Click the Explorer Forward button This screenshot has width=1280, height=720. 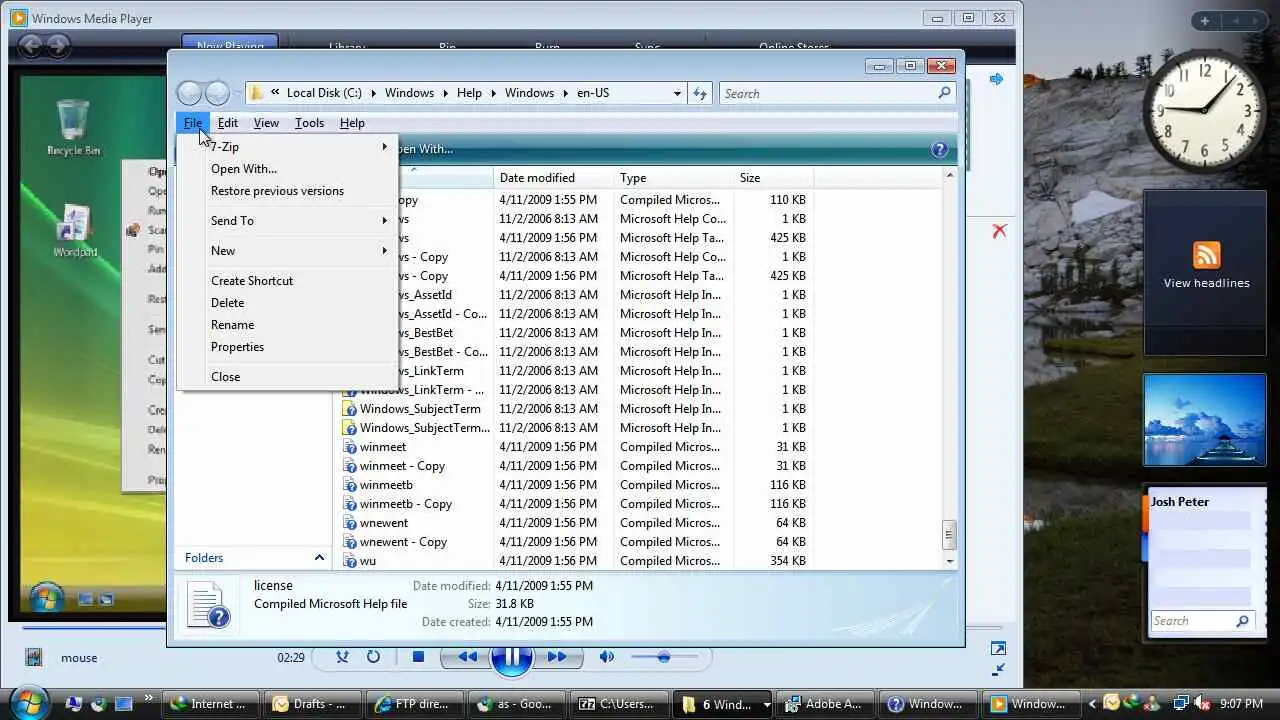click(x=217, y=93)
